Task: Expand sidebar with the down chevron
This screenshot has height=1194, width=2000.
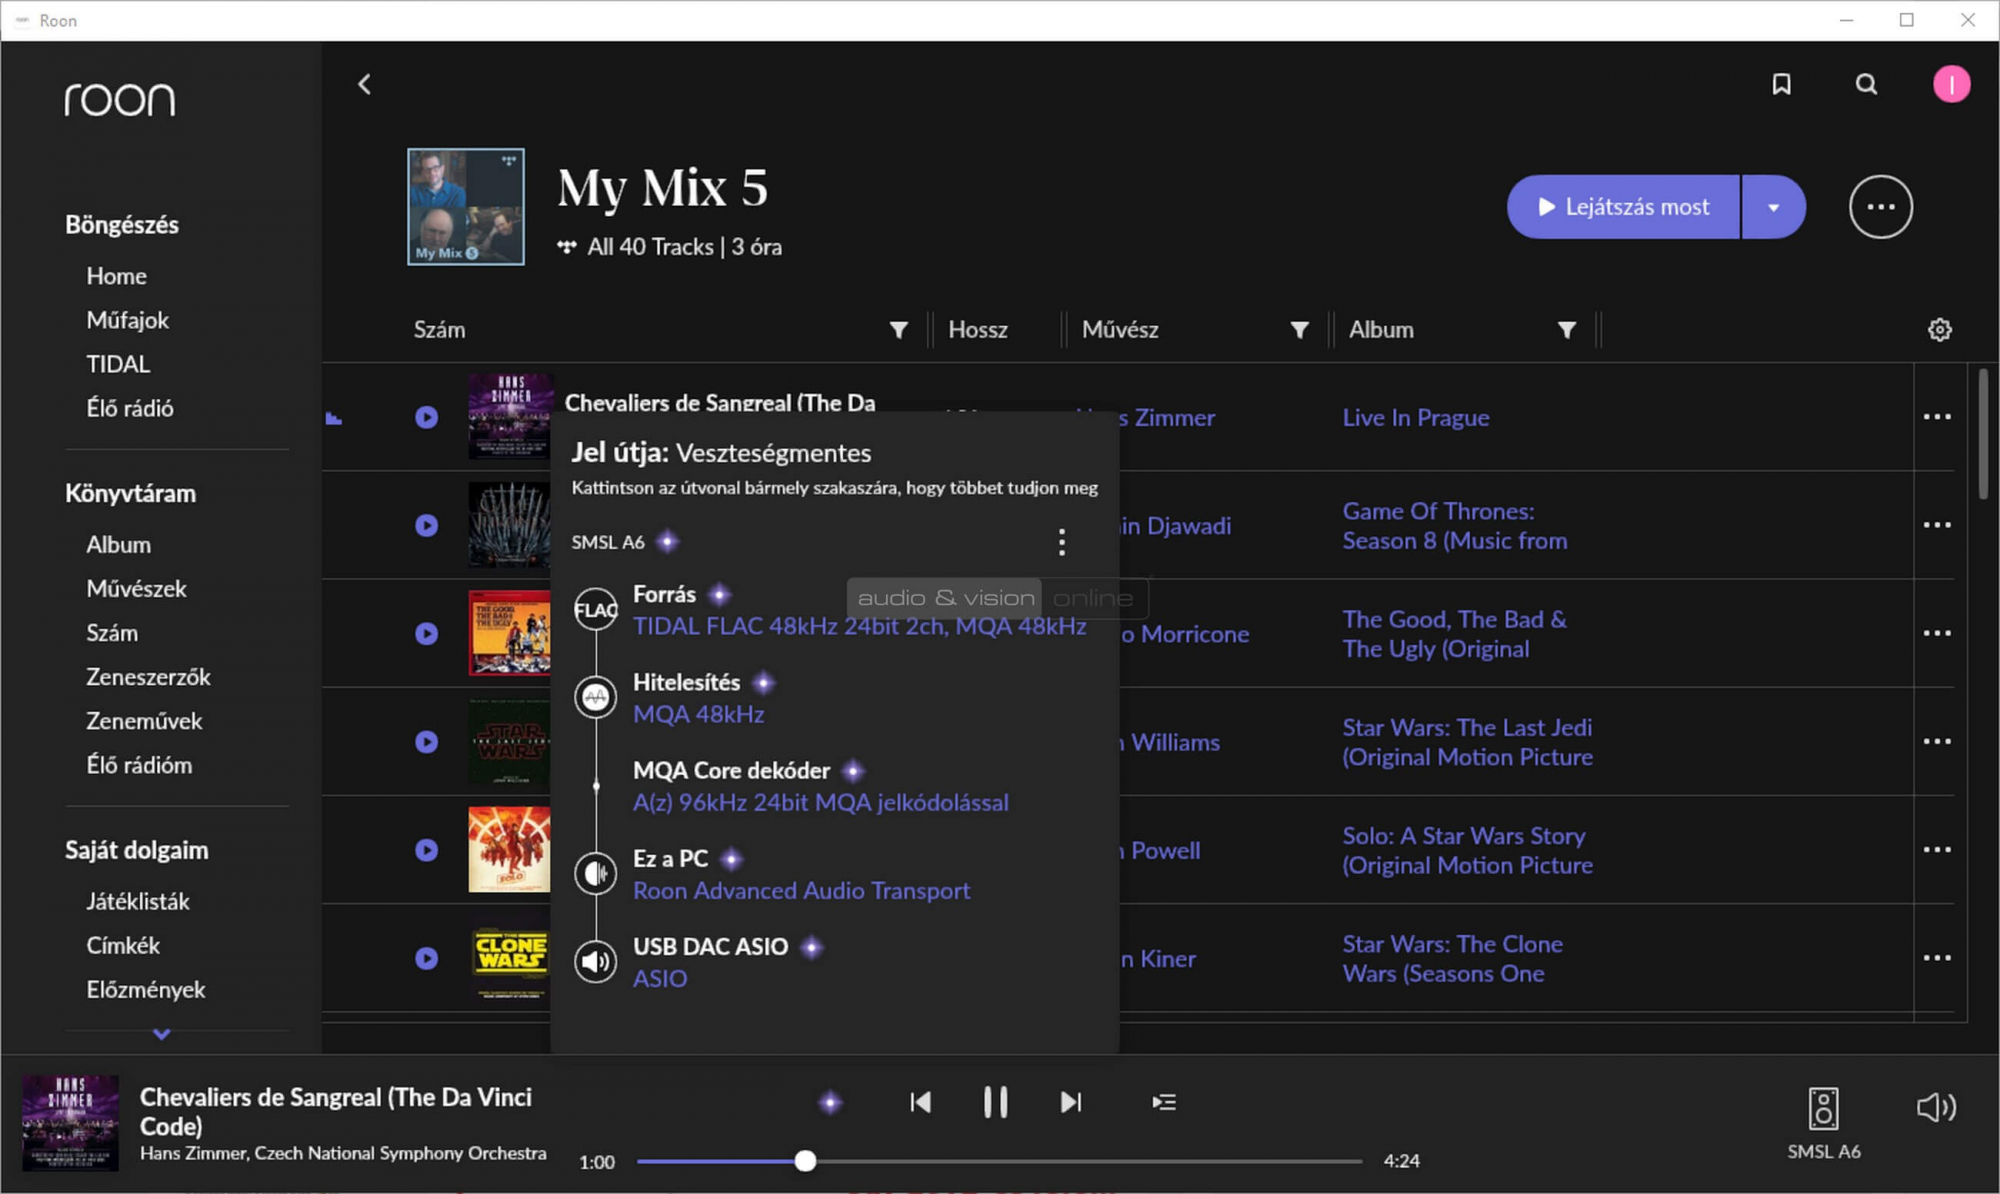Action: (162, 1034)
